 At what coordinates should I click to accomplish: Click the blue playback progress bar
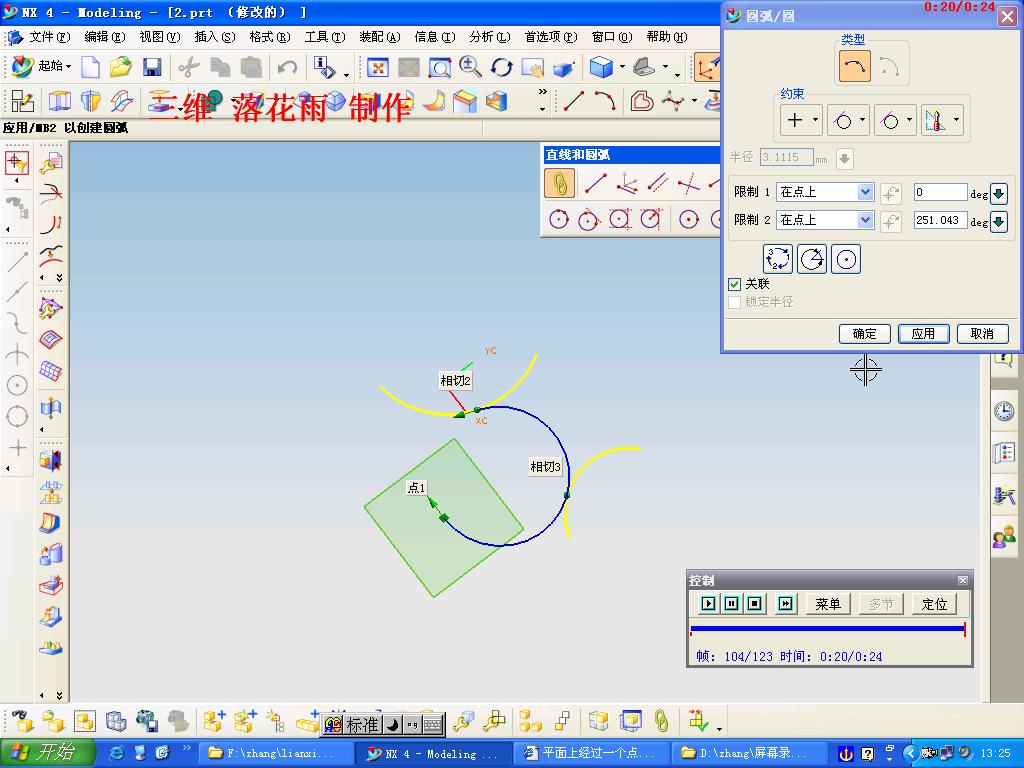click(827, 629)
